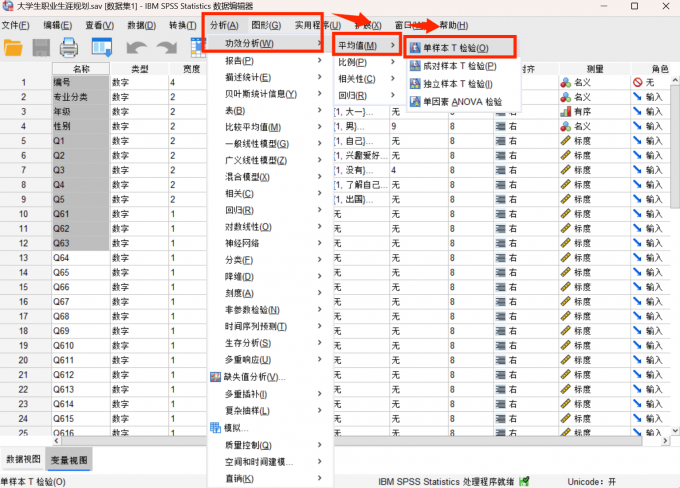Expand the 回归(R) submenu under 功效分析
680x488 pixels.
coord(366,95)
